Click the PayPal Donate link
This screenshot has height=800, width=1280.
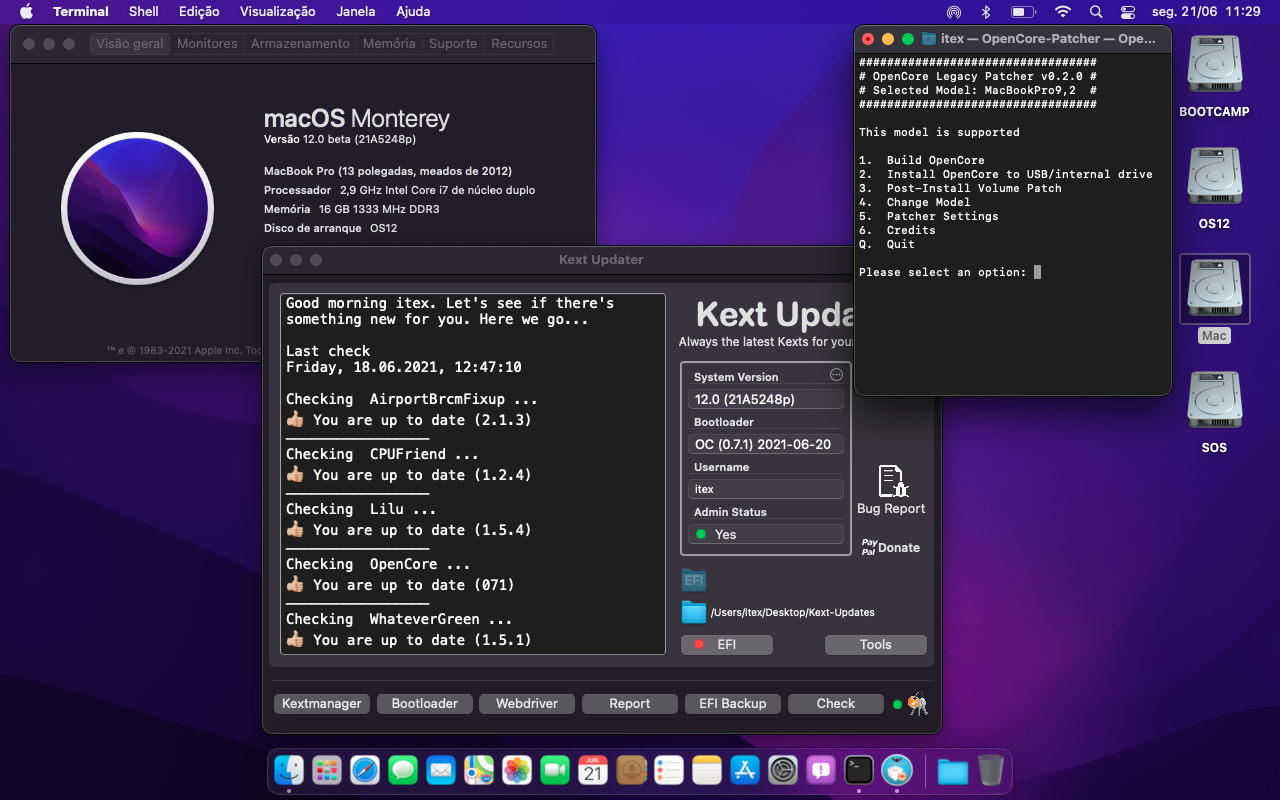[890, 547]
